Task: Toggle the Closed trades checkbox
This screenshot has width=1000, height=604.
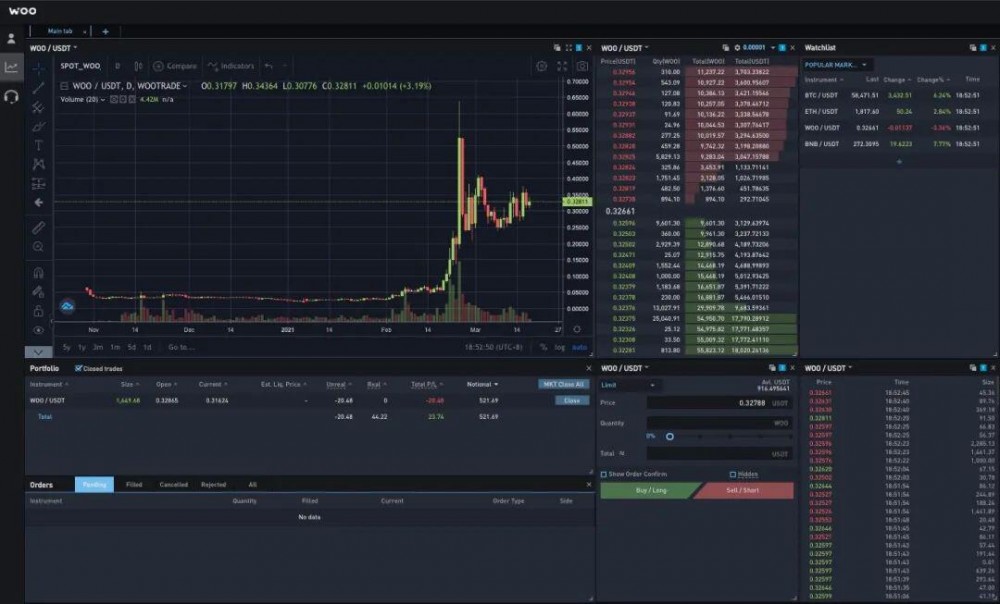Action: point(78,369)
